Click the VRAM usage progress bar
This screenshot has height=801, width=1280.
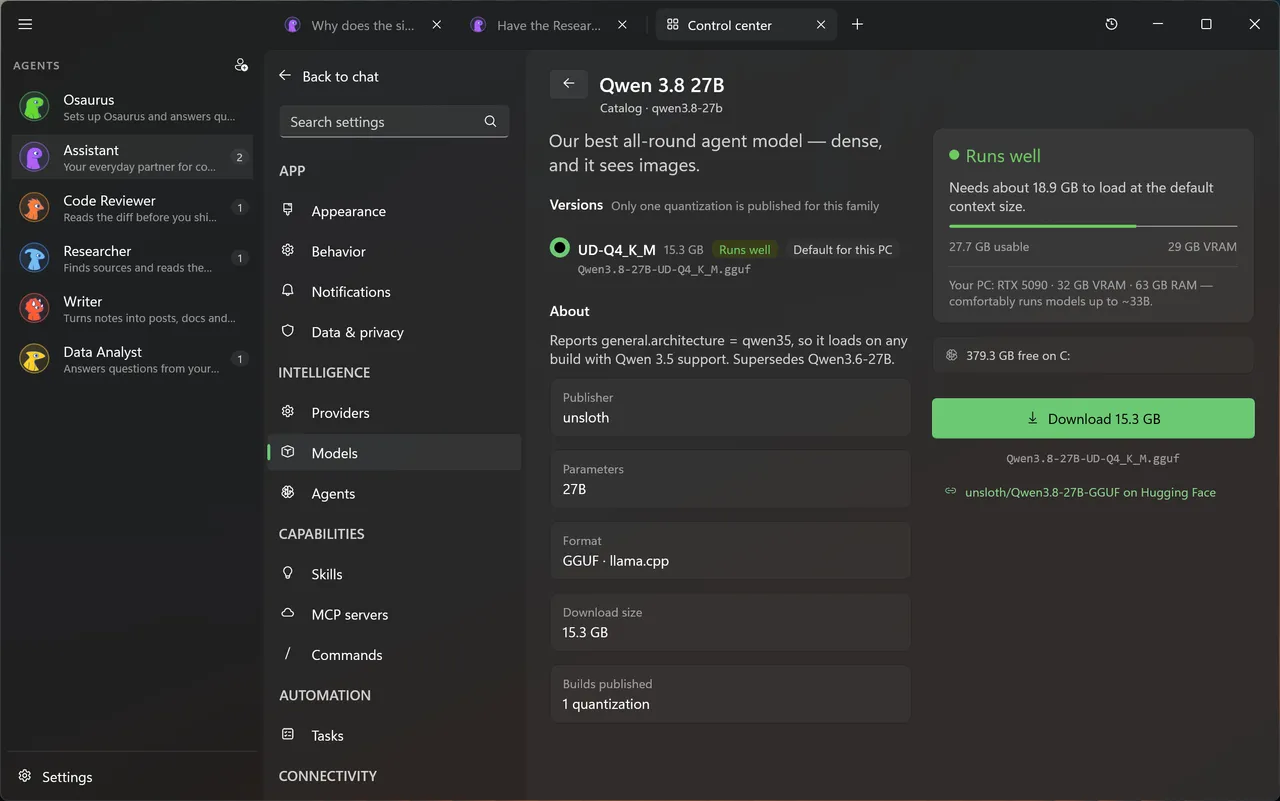tap(1093, 226)
